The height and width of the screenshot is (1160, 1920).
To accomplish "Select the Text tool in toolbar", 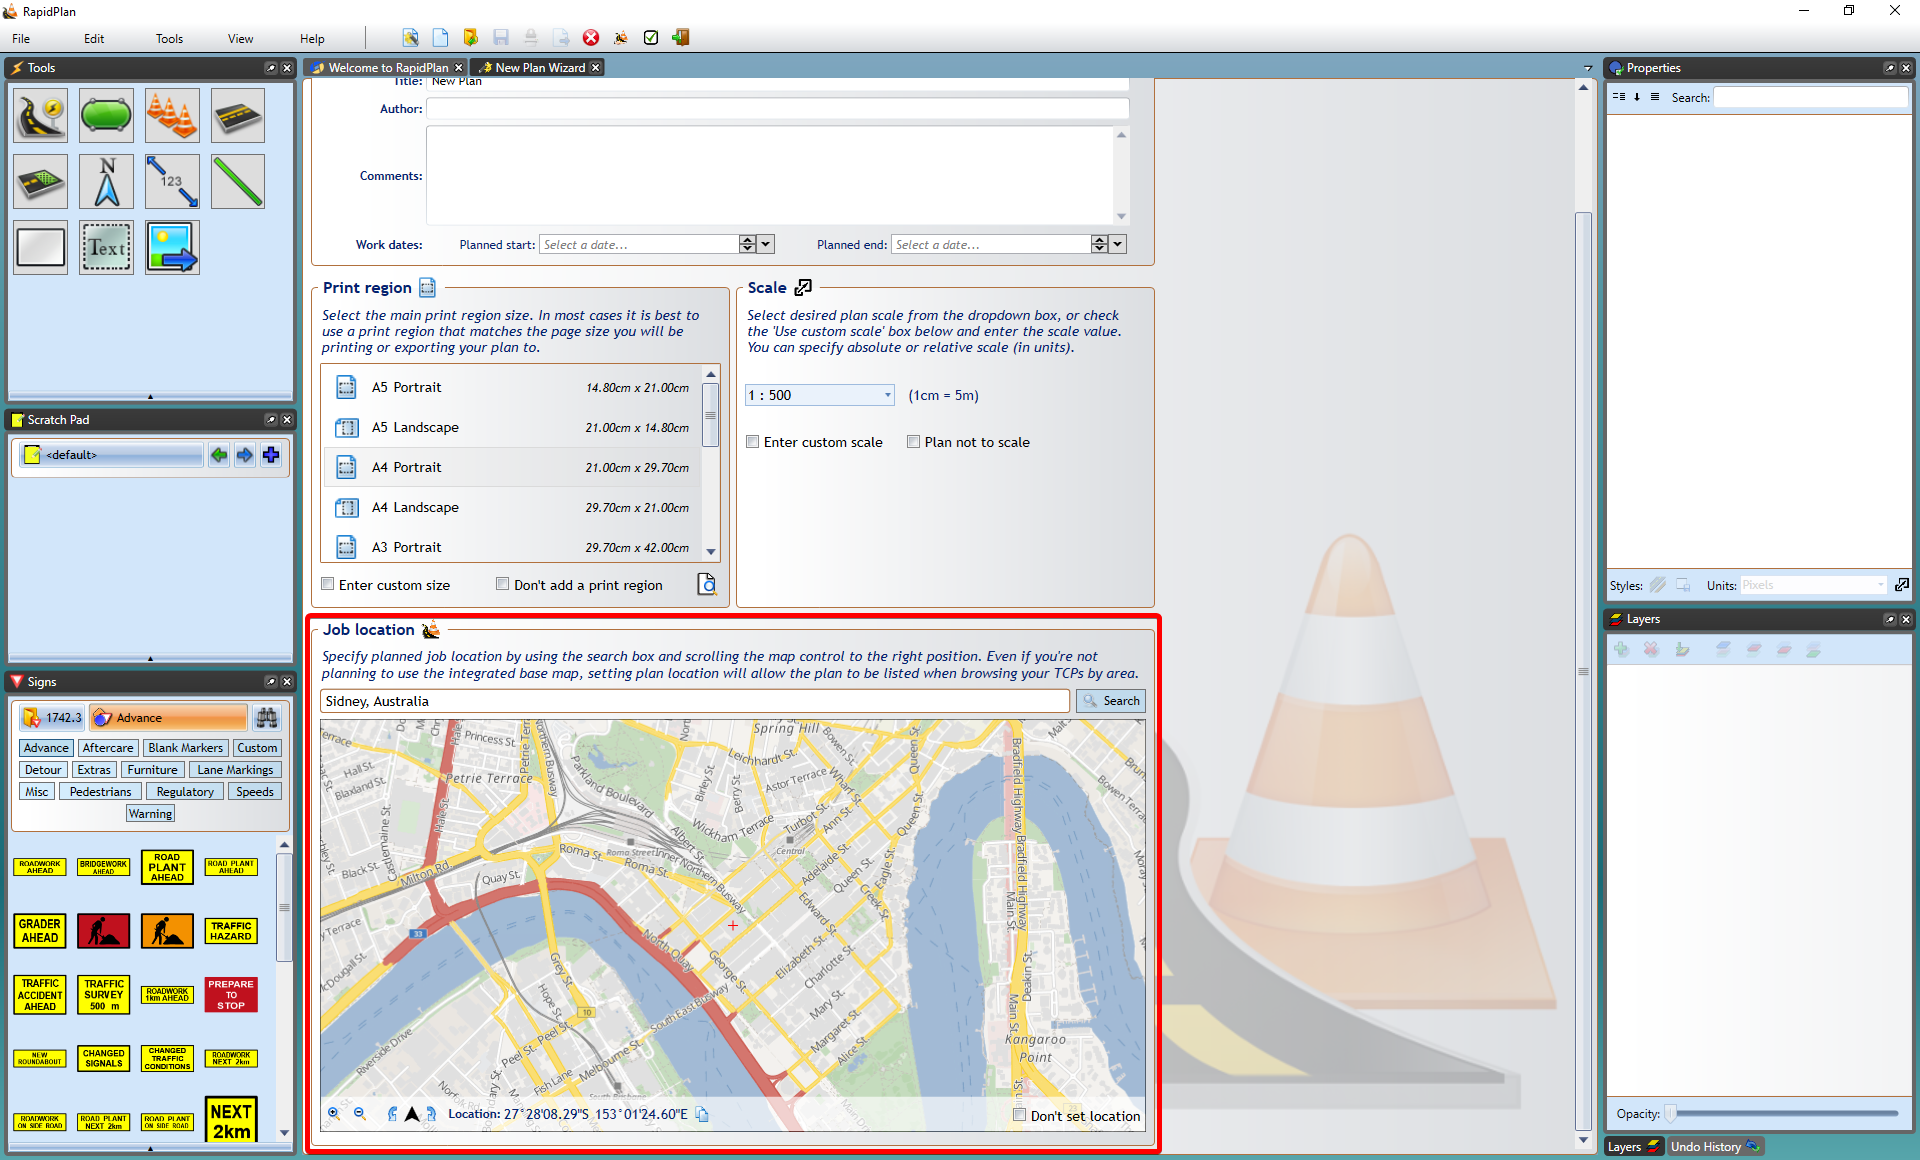I will pyautogui.click(x=106, y=247).
